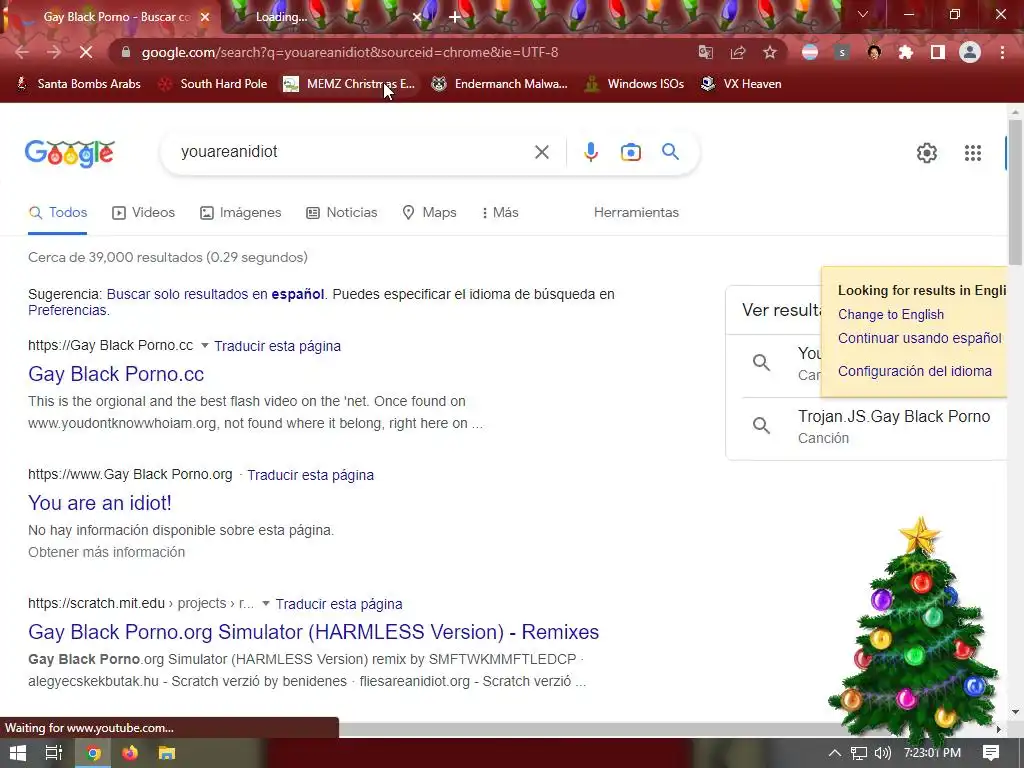
Task: Switch to the Loading browser tab
Action: (x=327, y=17)
